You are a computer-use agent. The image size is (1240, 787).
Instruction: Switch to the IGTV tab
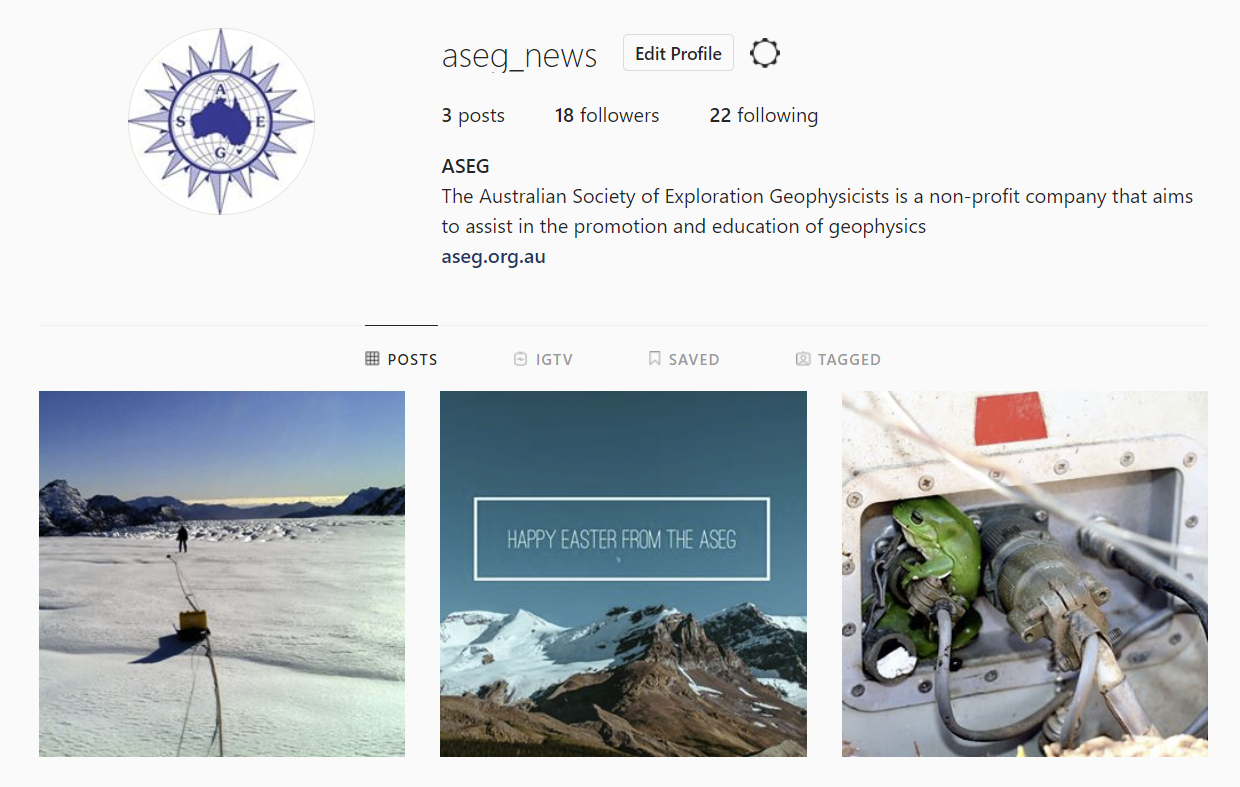click(x=543, y=359)
